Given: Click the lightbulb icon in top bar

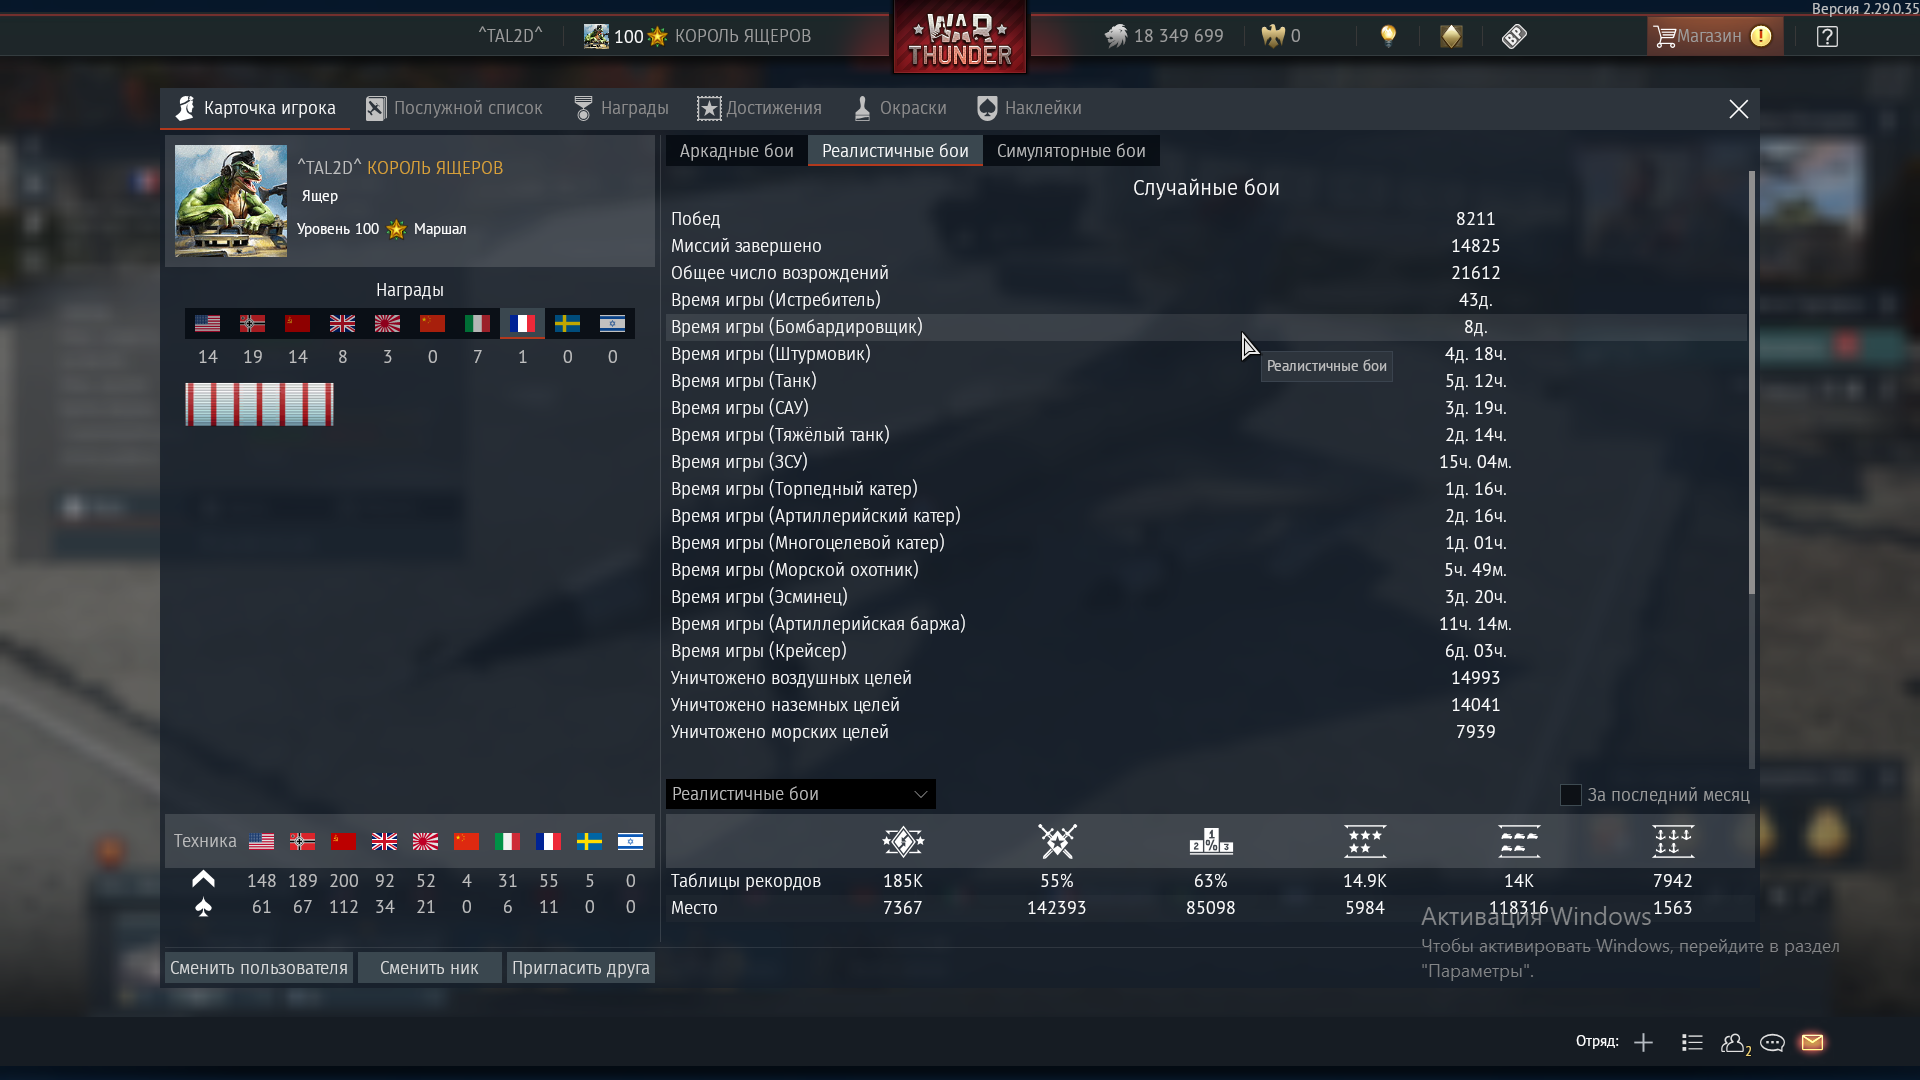Looking at the screenshot, I should 1388,36.
